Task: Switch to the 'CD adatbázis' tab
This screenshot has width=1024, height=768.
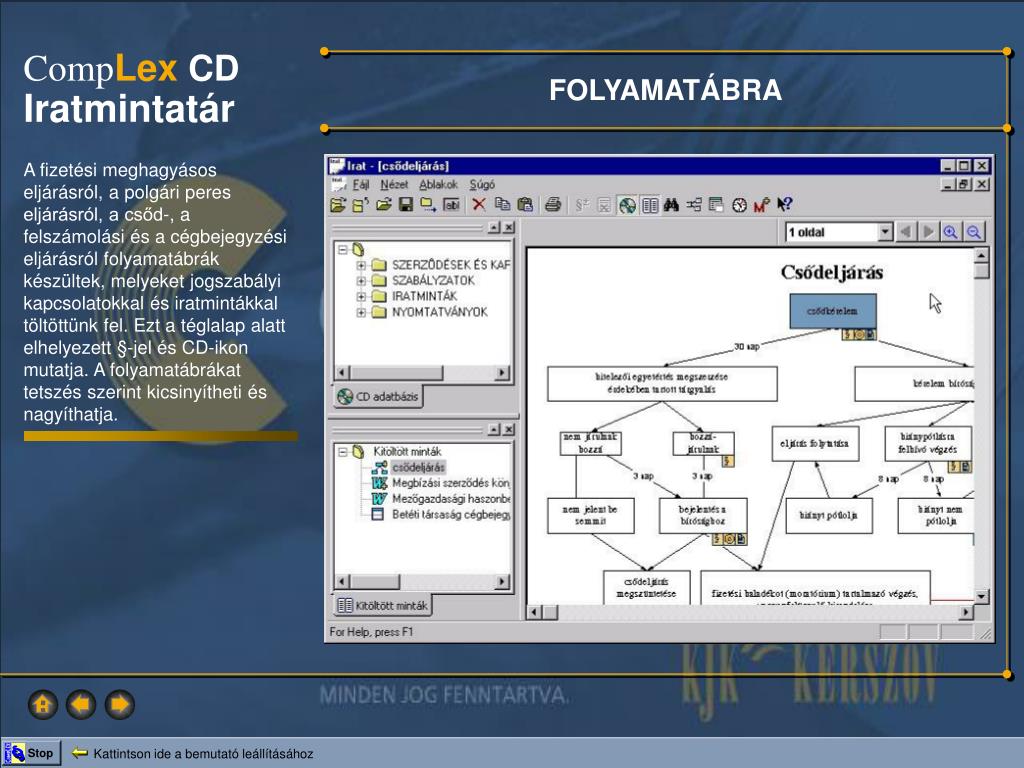Action: (378, 396)
